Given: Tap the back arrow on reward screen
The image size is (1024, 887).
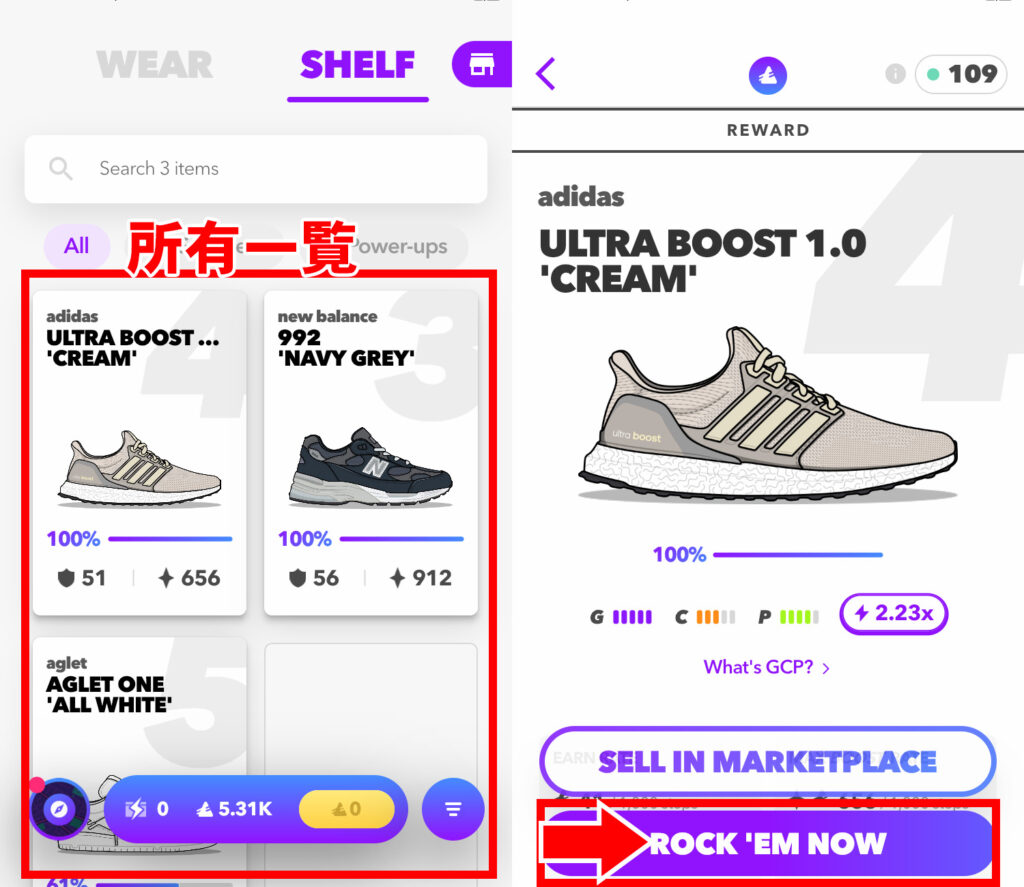Looking at the screenshot, I should (x=546, y=73).
